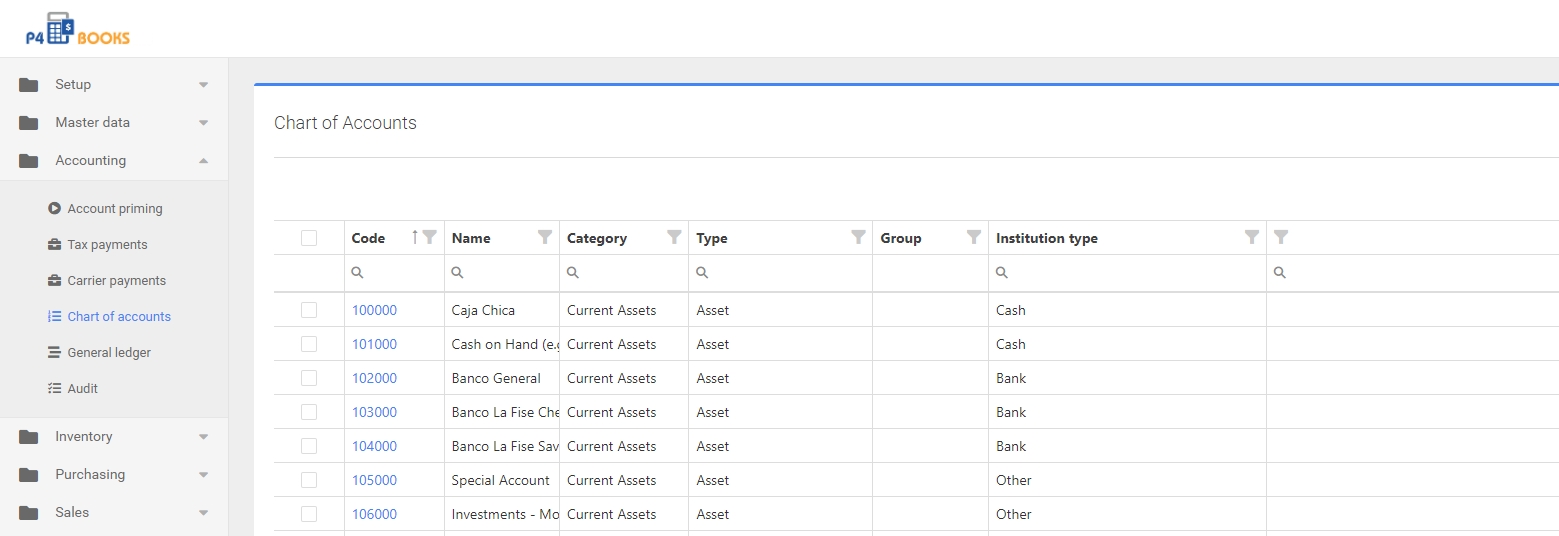Open the Type column filter icon
This screenshot has width=1559, height=536.
[x=858, y=238]
